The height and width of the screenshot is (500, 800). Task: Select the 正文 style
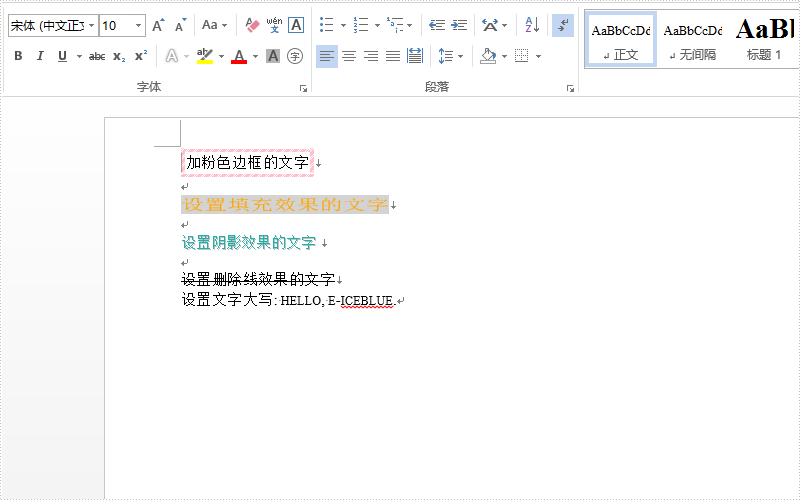[x=620, y=40]
